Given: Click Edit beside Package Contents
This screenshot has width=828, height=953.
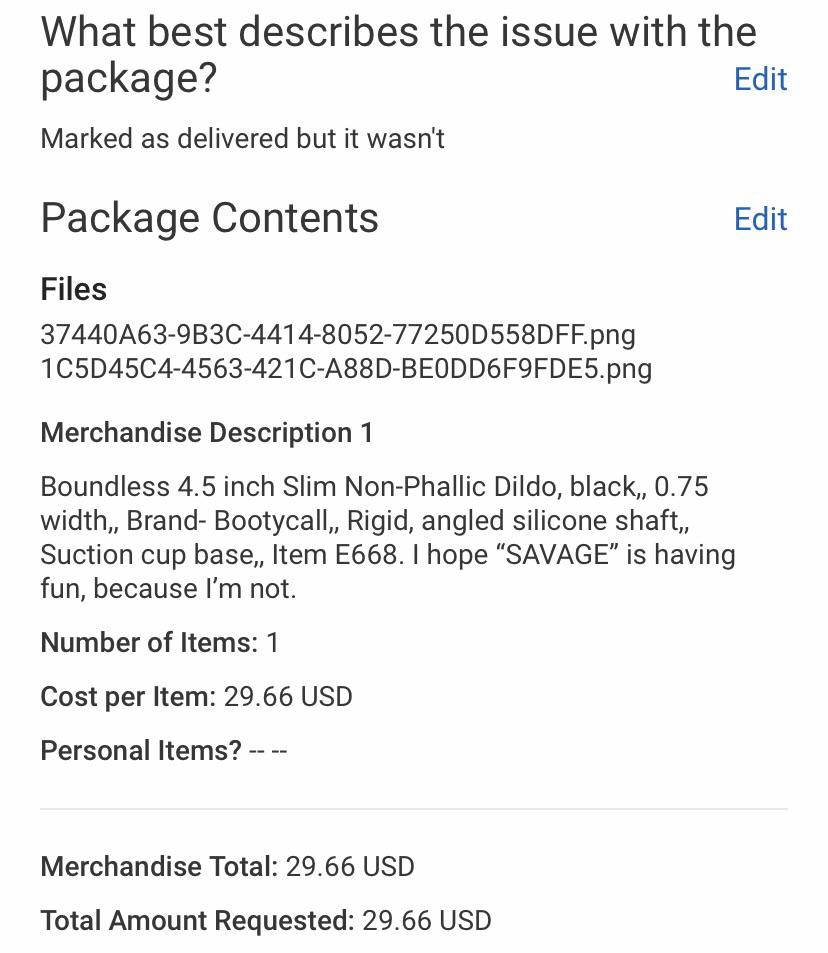Looking at the screenshot, I should pyautogui.click(x=760, y=219).
